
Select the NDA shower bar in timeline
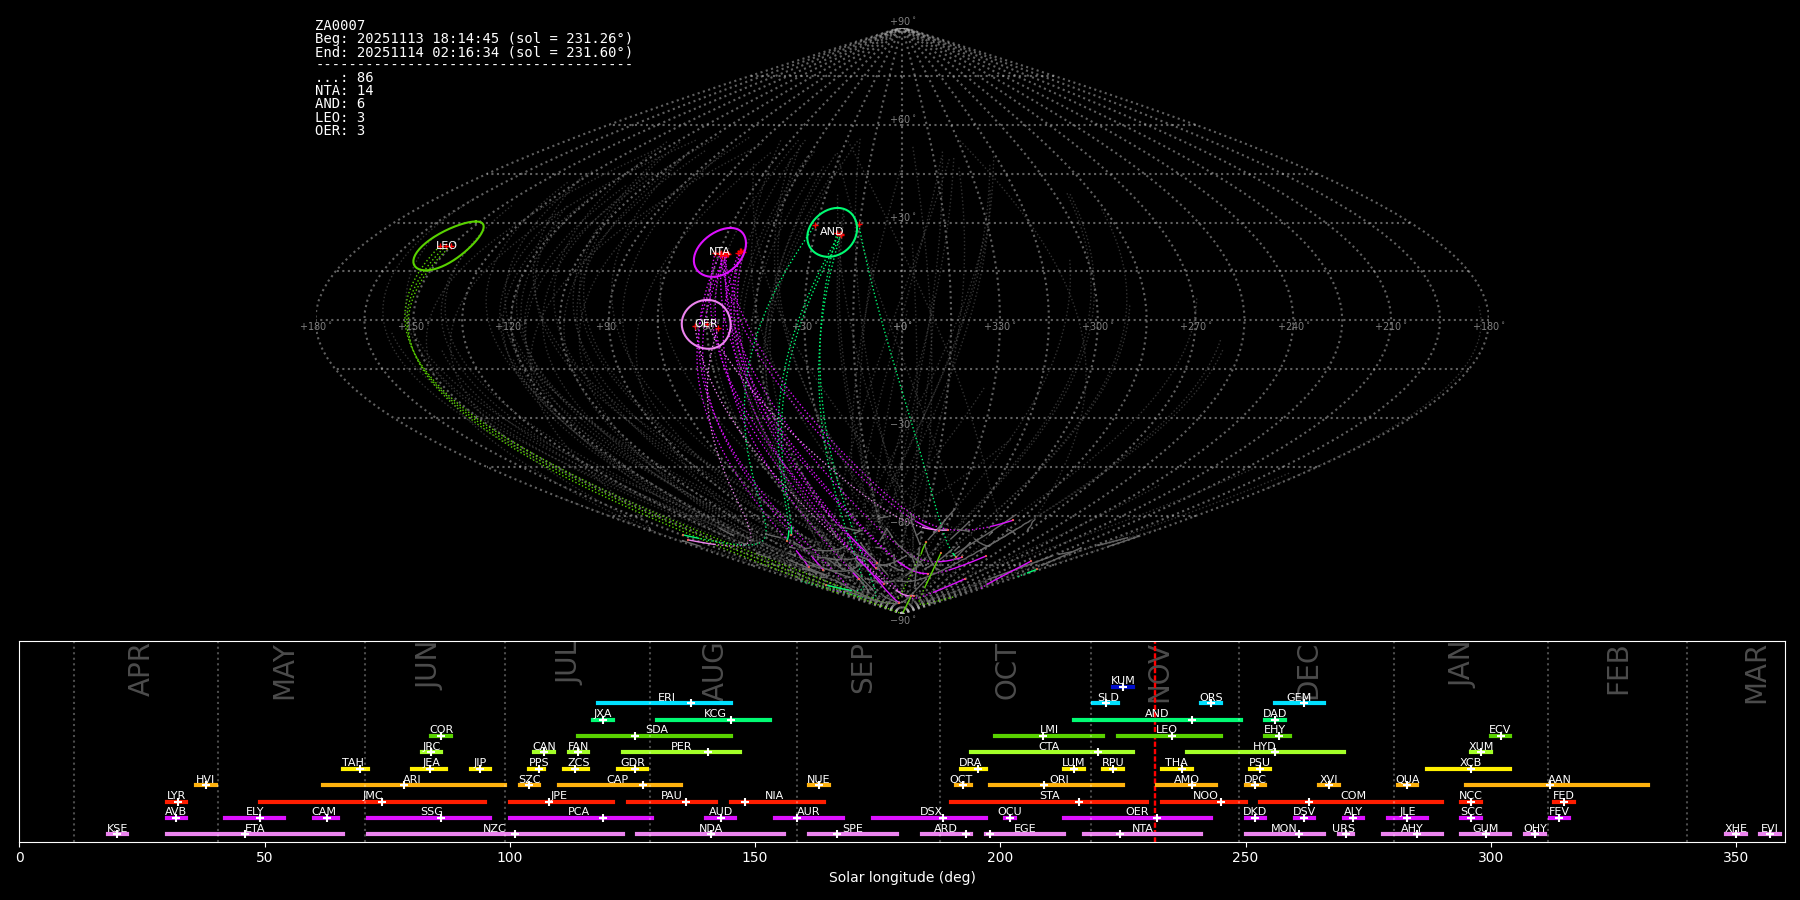point(710,834)
